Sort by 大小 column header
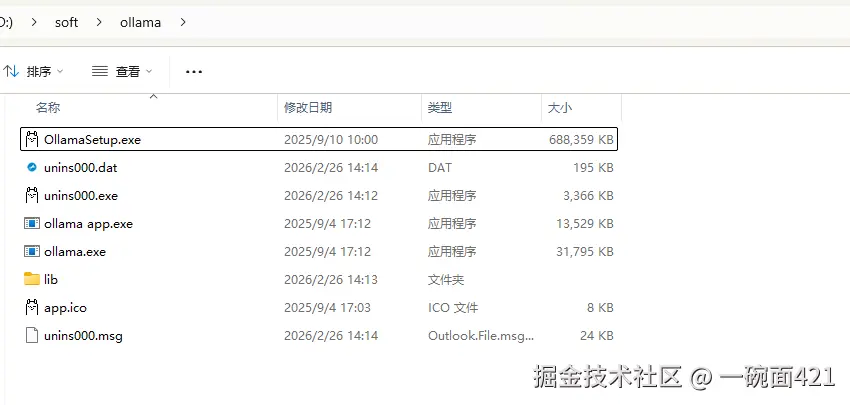 (560, 107)
